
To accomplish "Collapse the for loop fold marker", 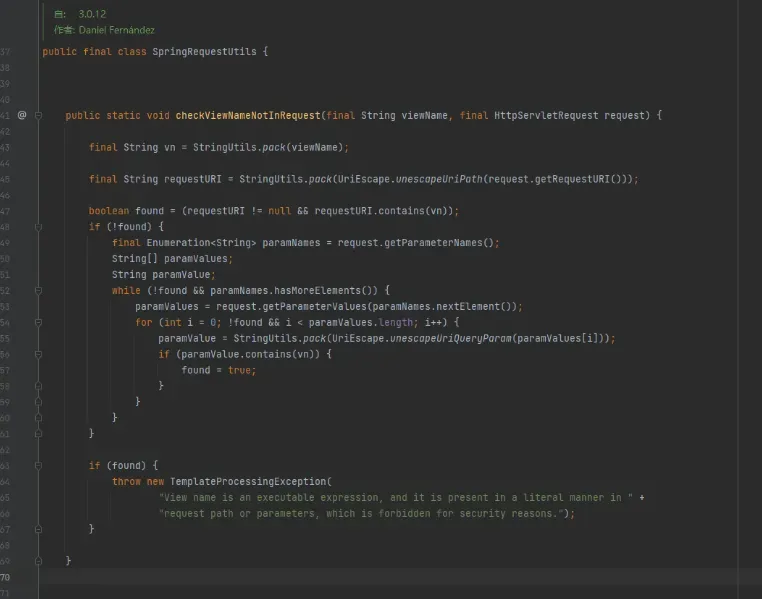I will pos(38,323).
